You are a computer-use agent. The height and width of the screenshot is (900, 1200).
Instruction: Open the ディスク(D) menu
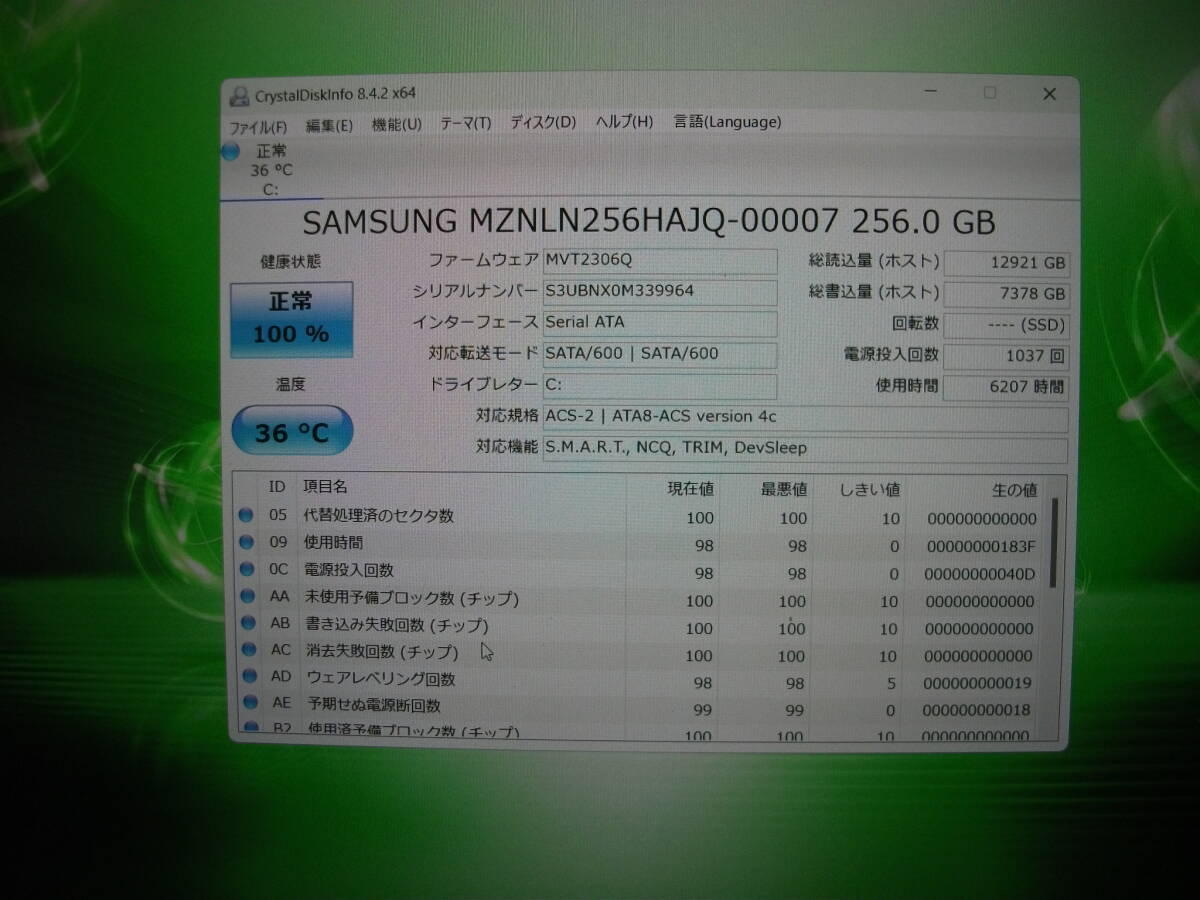click(x=543, y=122)
